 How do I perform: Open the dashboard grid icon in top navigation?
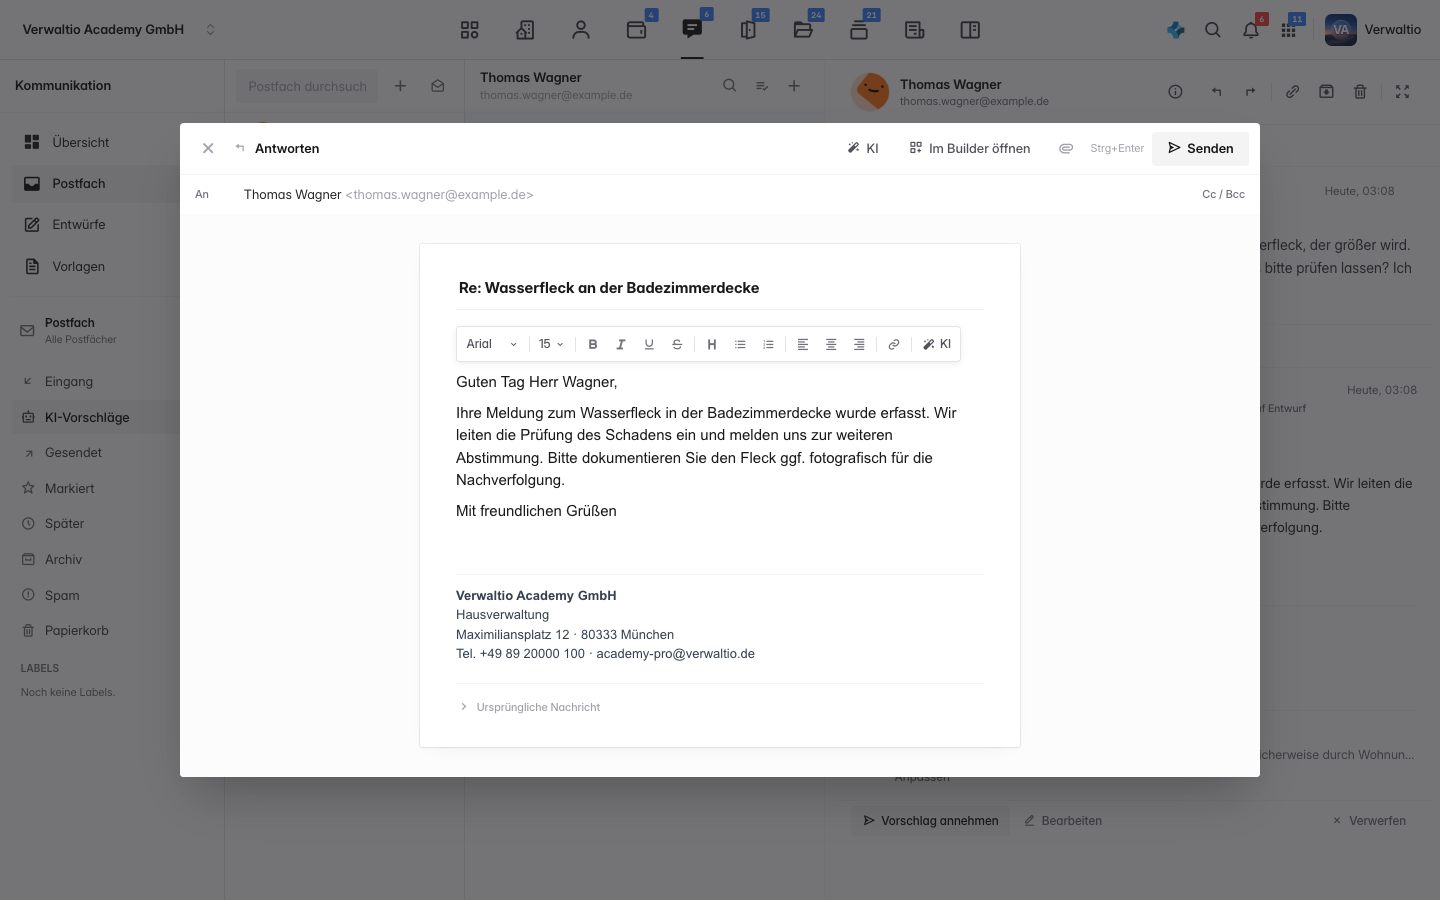469,30
